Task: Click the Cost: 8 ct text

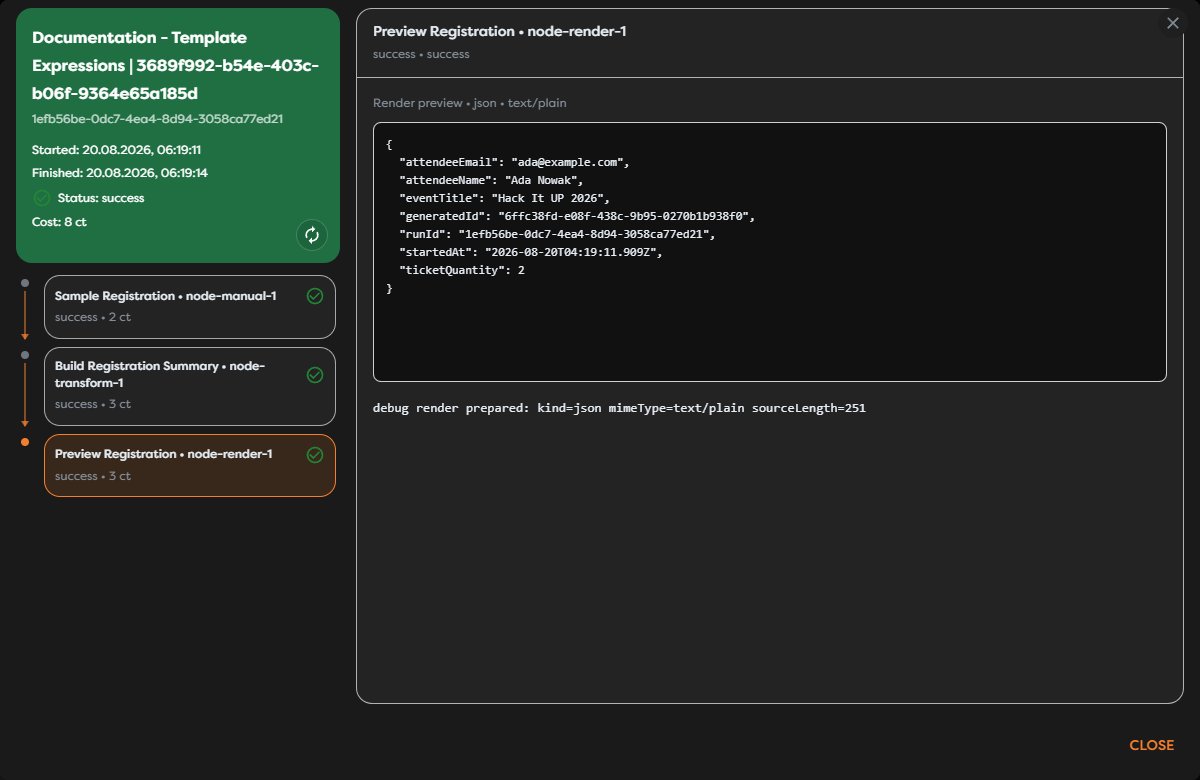Action: tap(59, 222)
